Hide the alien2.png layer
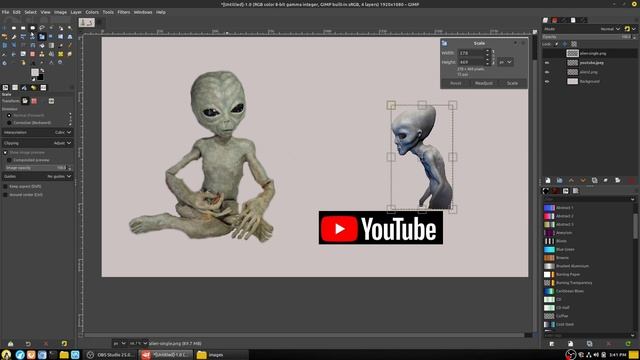640x360 pixels. [x=547, y=72]
